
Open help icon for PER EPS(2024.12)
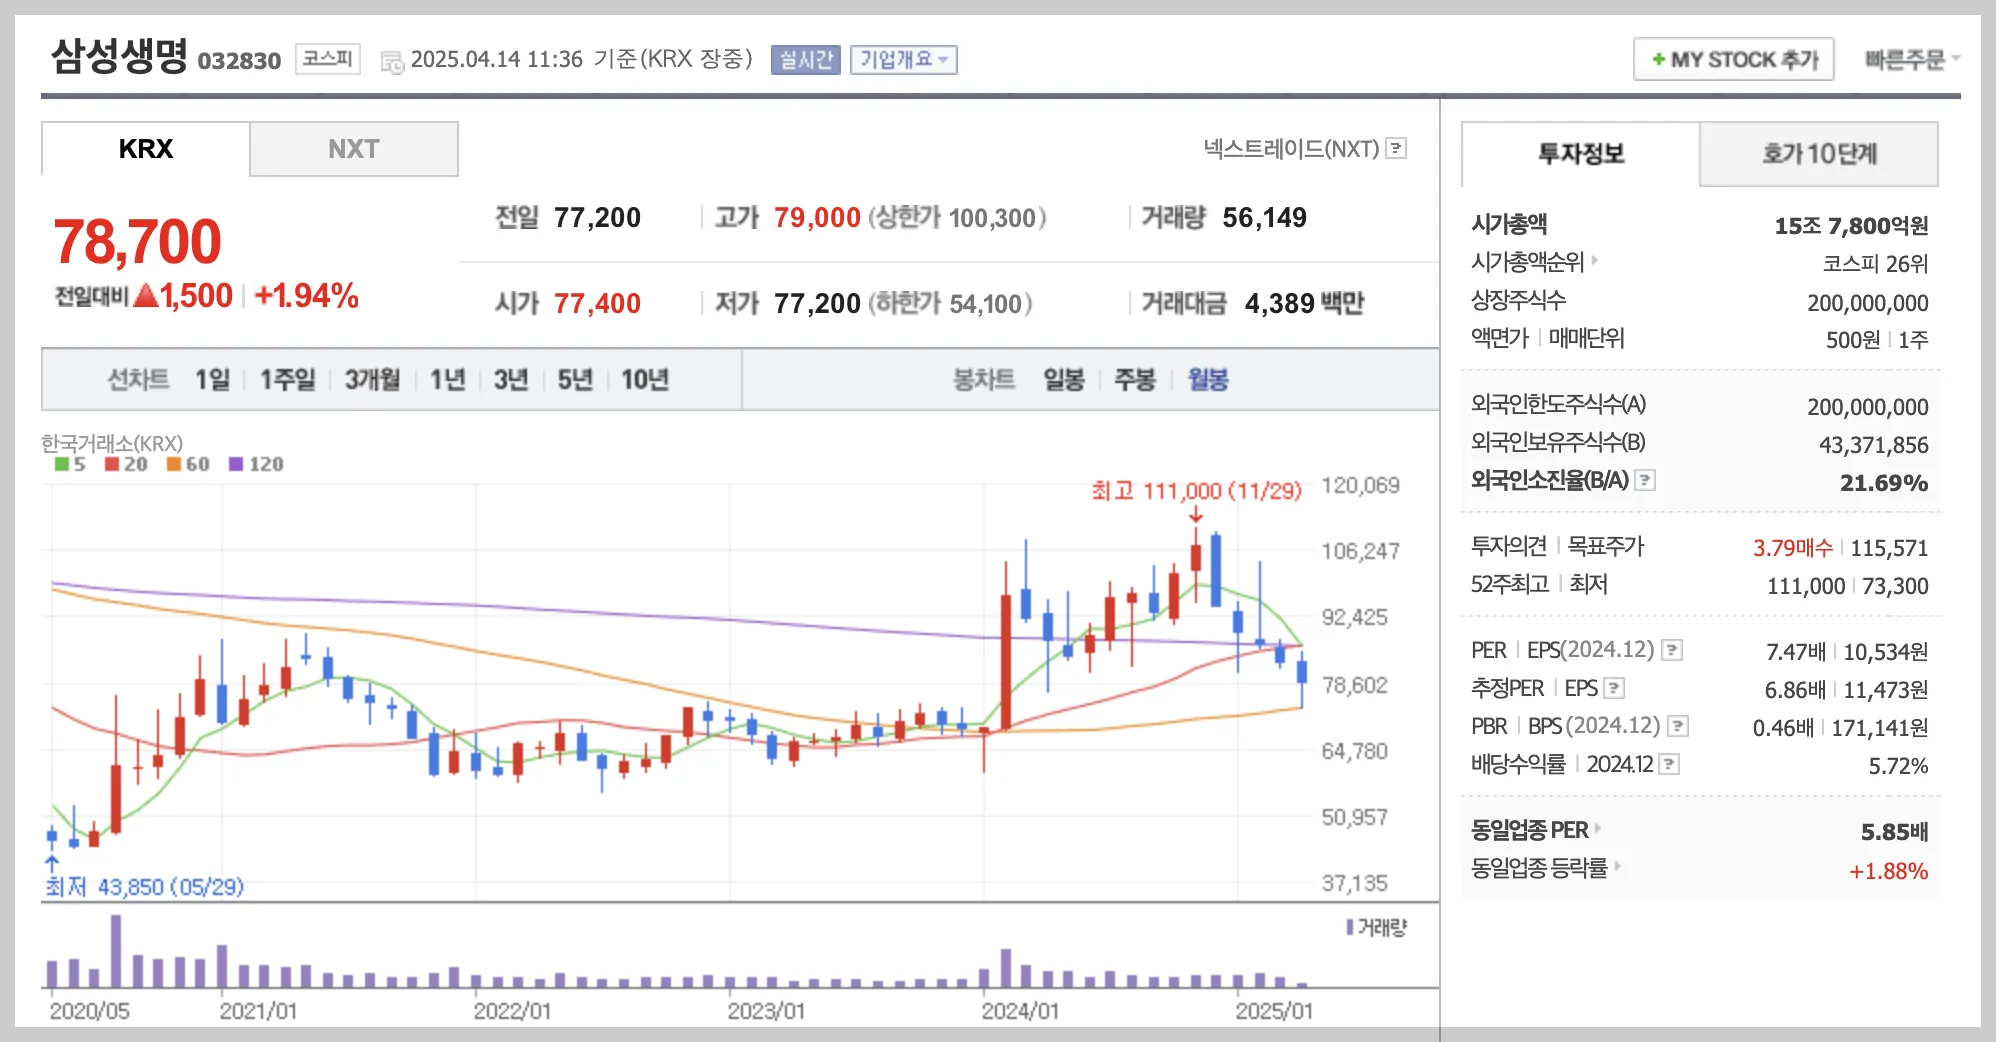[x=1672, y=651]
